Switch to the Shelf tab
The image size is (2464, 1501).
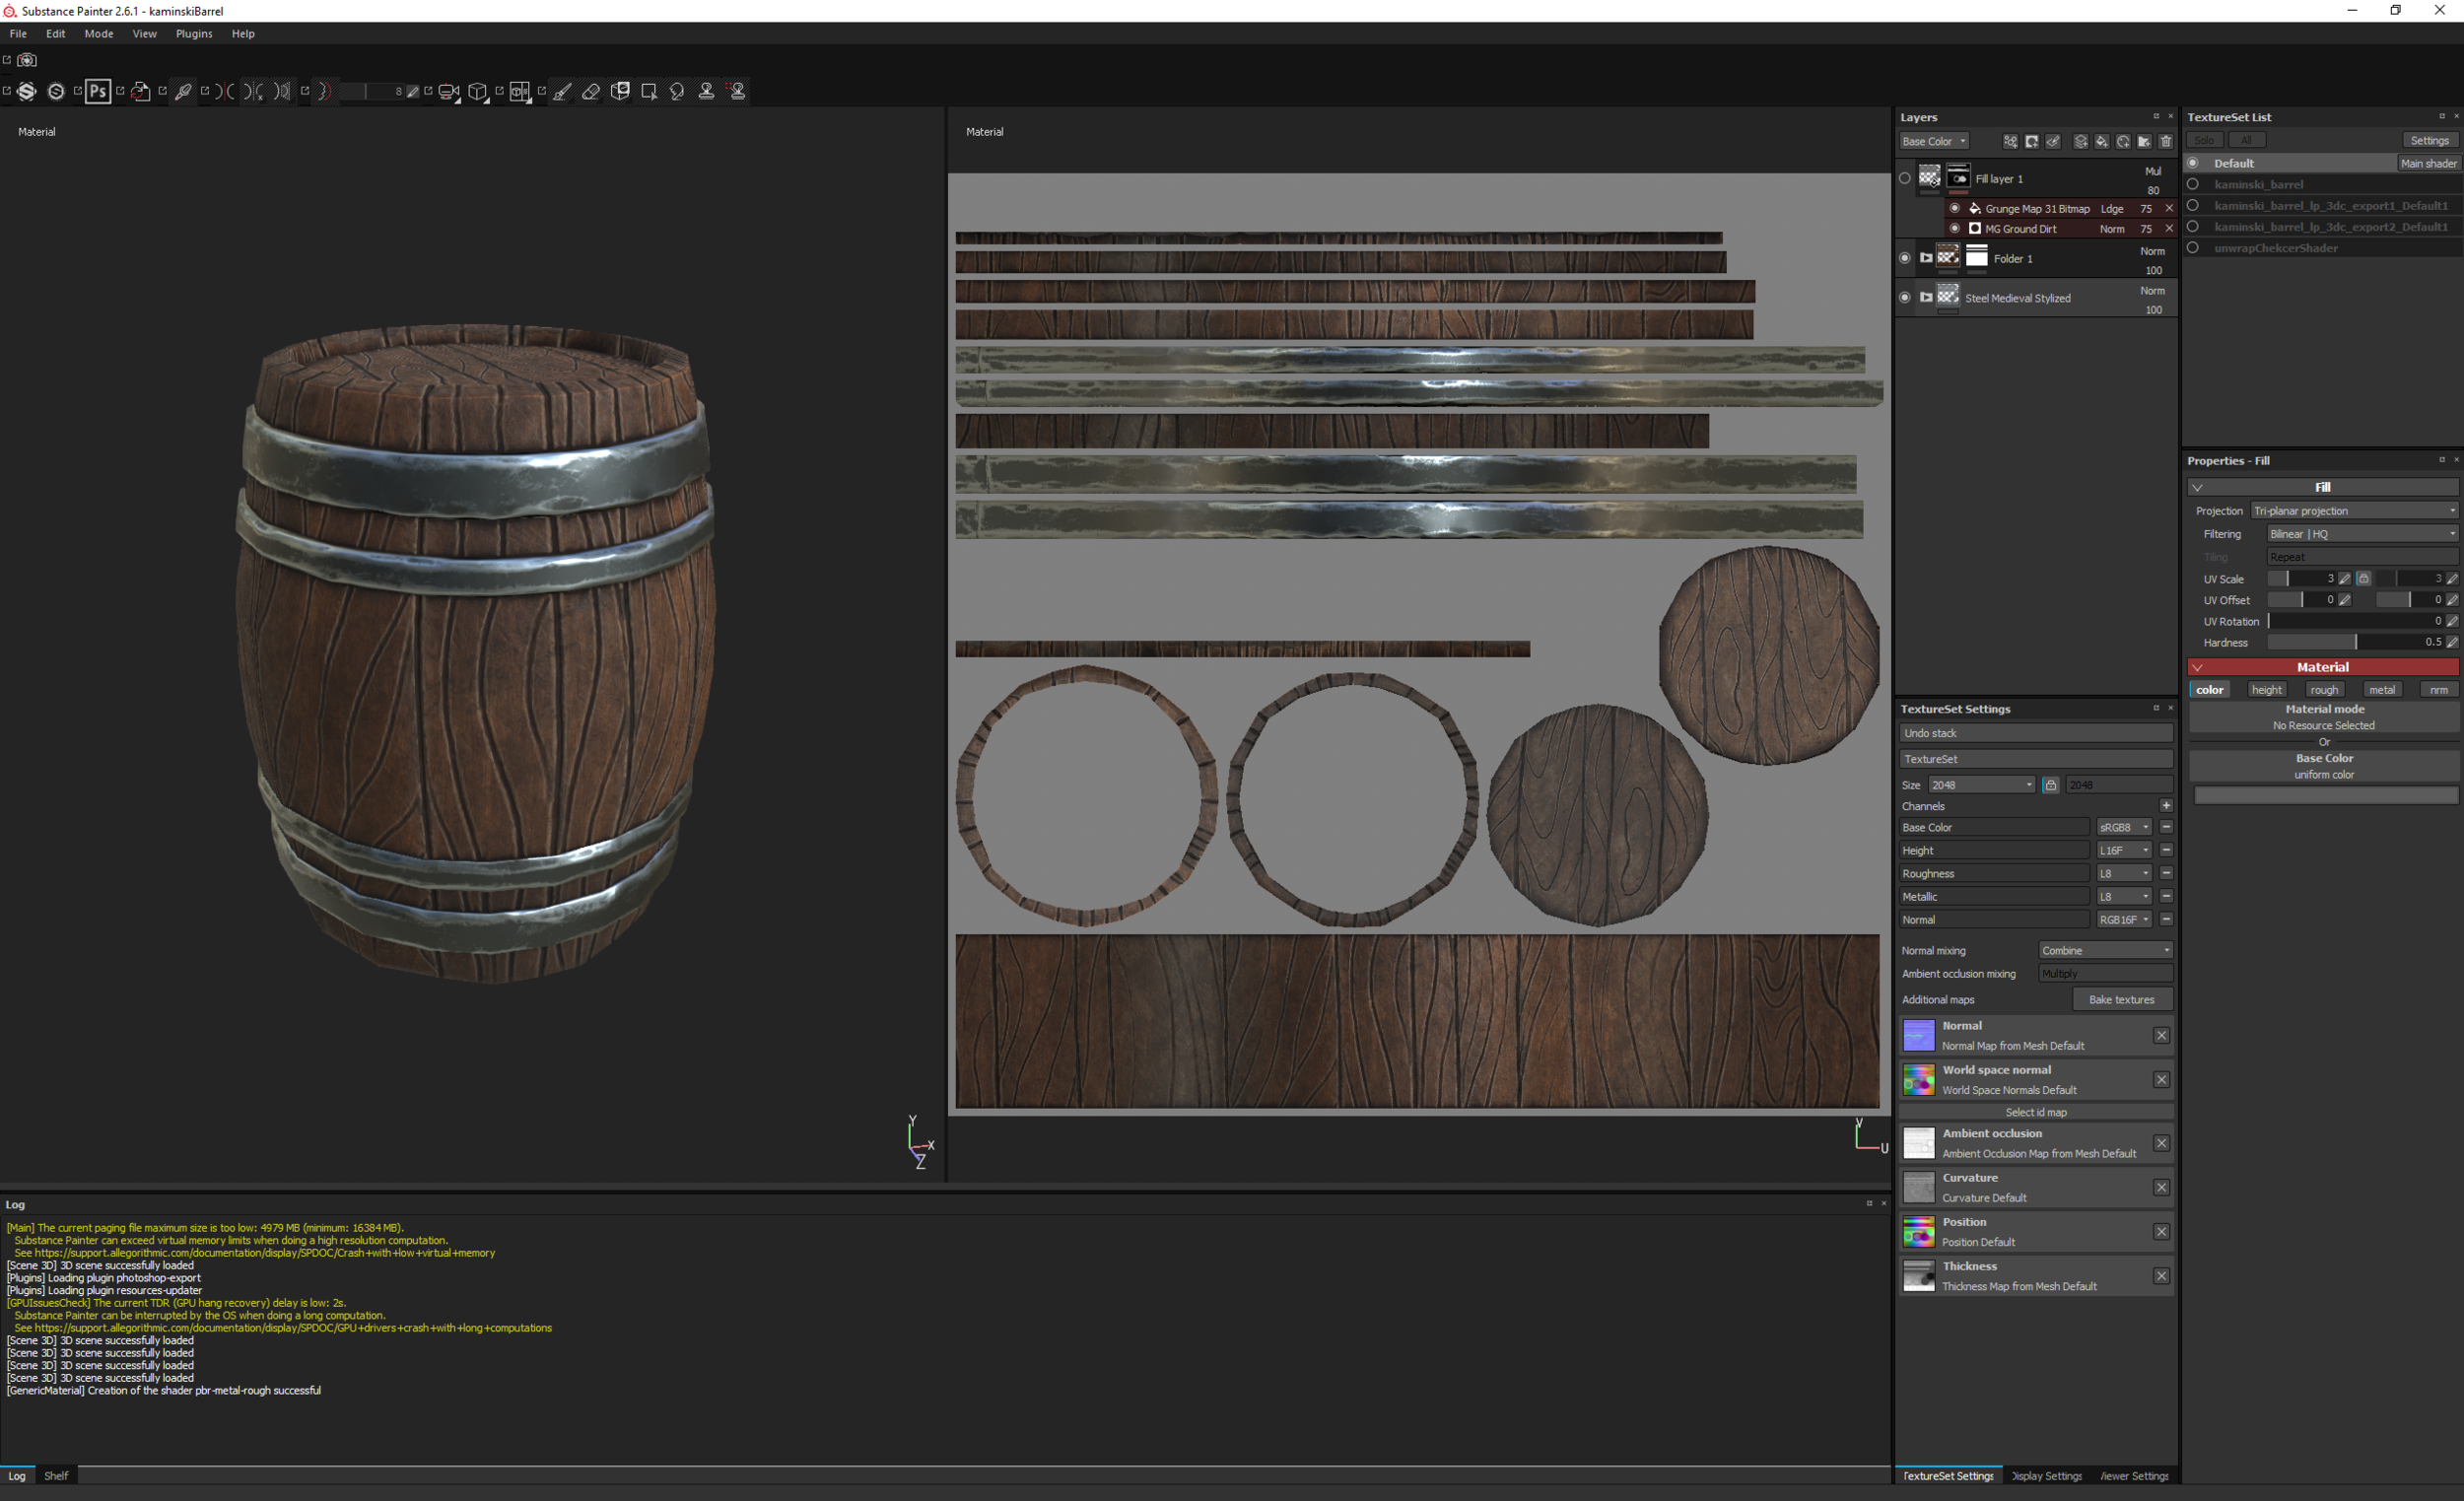point(56,1476)
